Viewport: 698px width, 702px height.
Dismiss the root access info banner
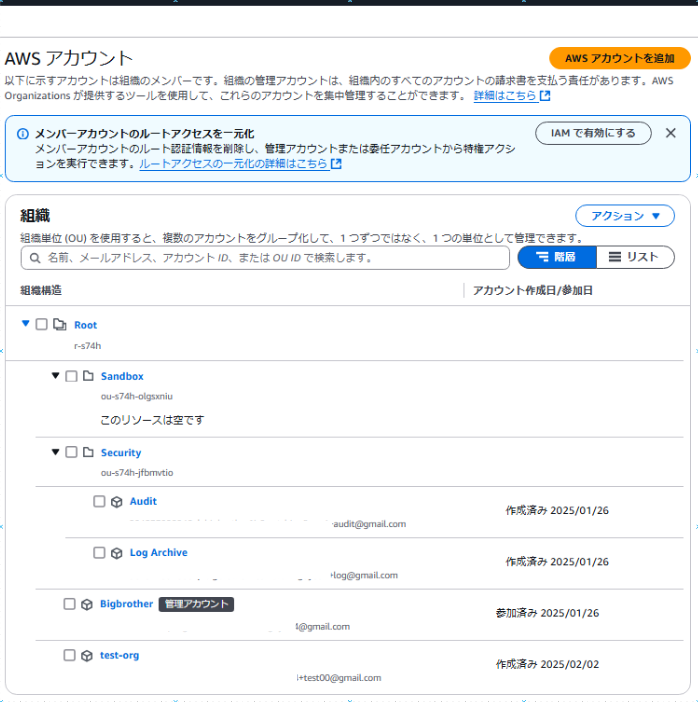point(670,133)
